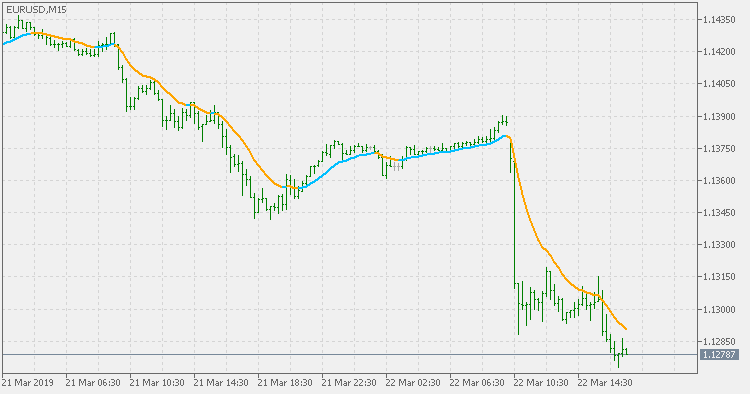
Task: Select the 1.14200 price axis label
Action: pyautogui.click(x=719, y=52)
